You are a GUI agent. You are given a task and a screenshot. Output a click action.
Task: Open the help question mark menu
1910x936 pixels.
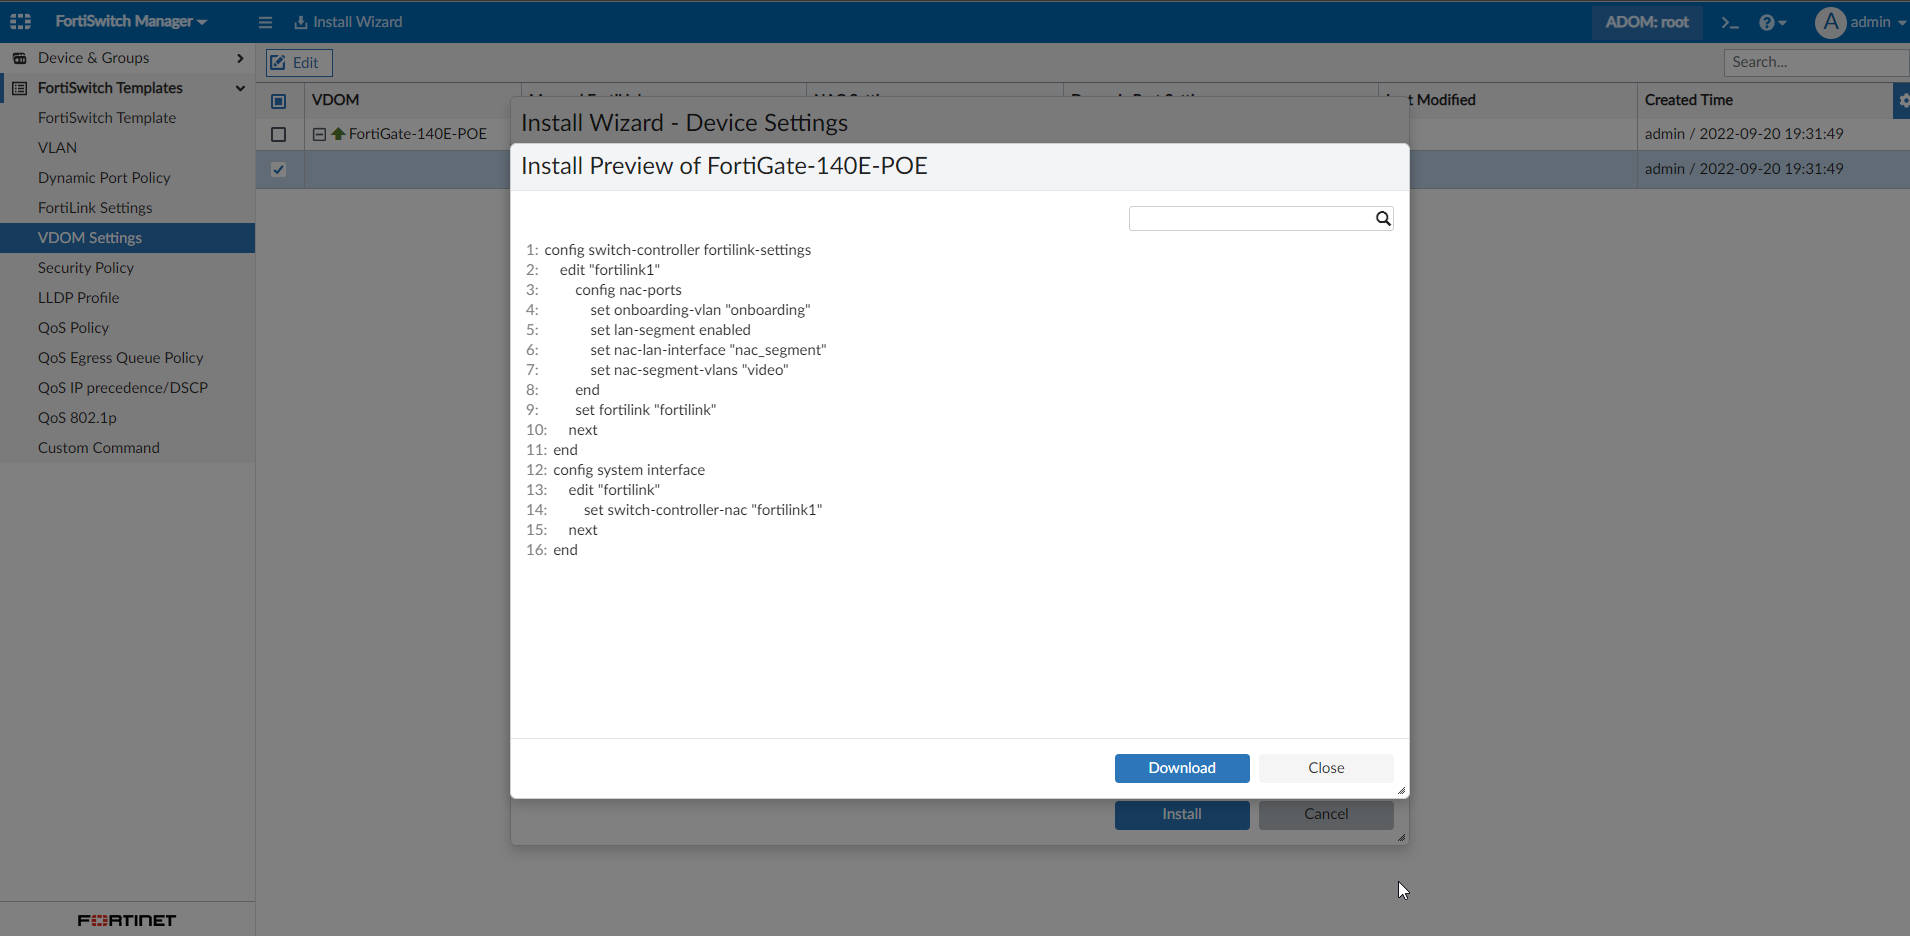tap(1772, 22)
